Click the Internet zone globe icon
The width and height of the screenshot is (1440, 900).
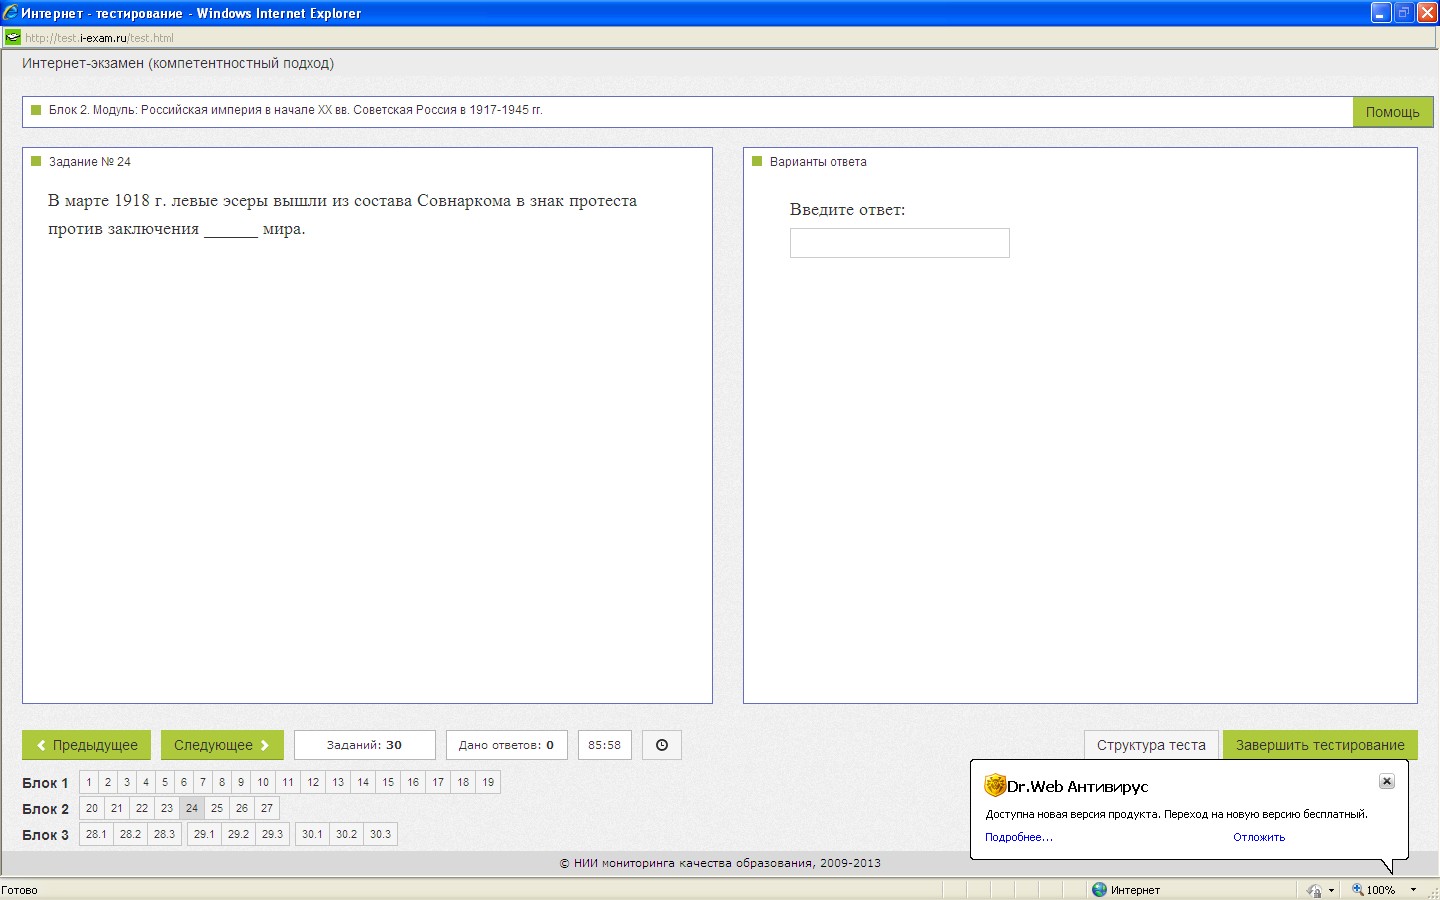pos(1100,889)
